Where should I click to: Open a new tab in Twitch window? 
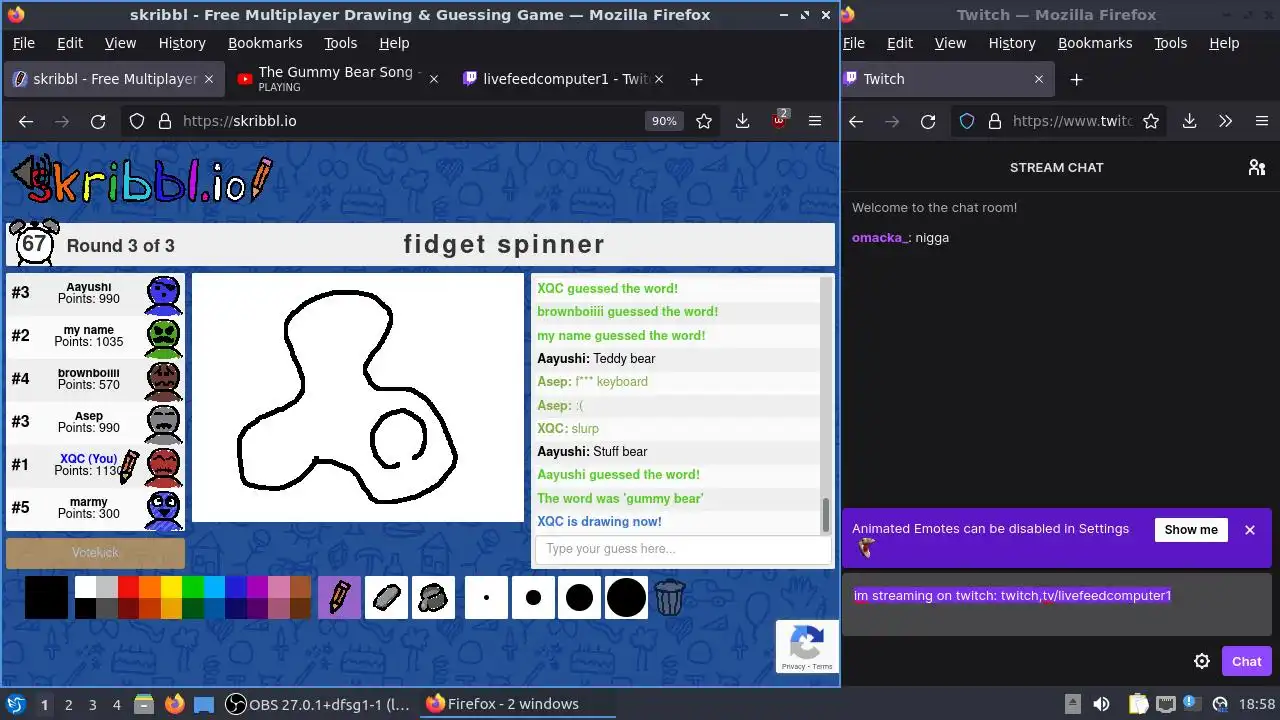coord(1076,79)
